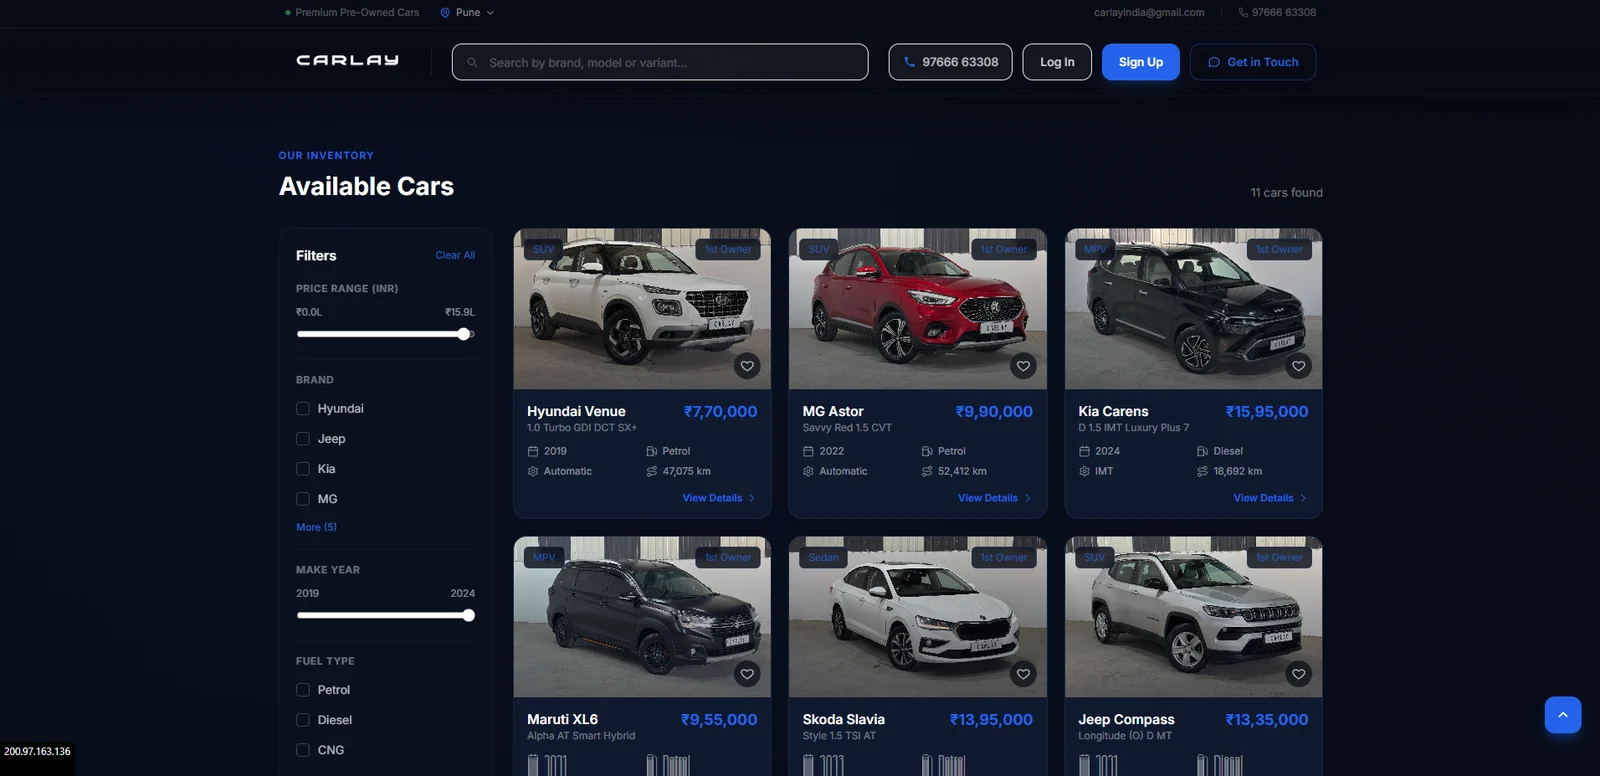Favorite the Jeep Compass with heart icon
1600x776 pixels.
1298,674
